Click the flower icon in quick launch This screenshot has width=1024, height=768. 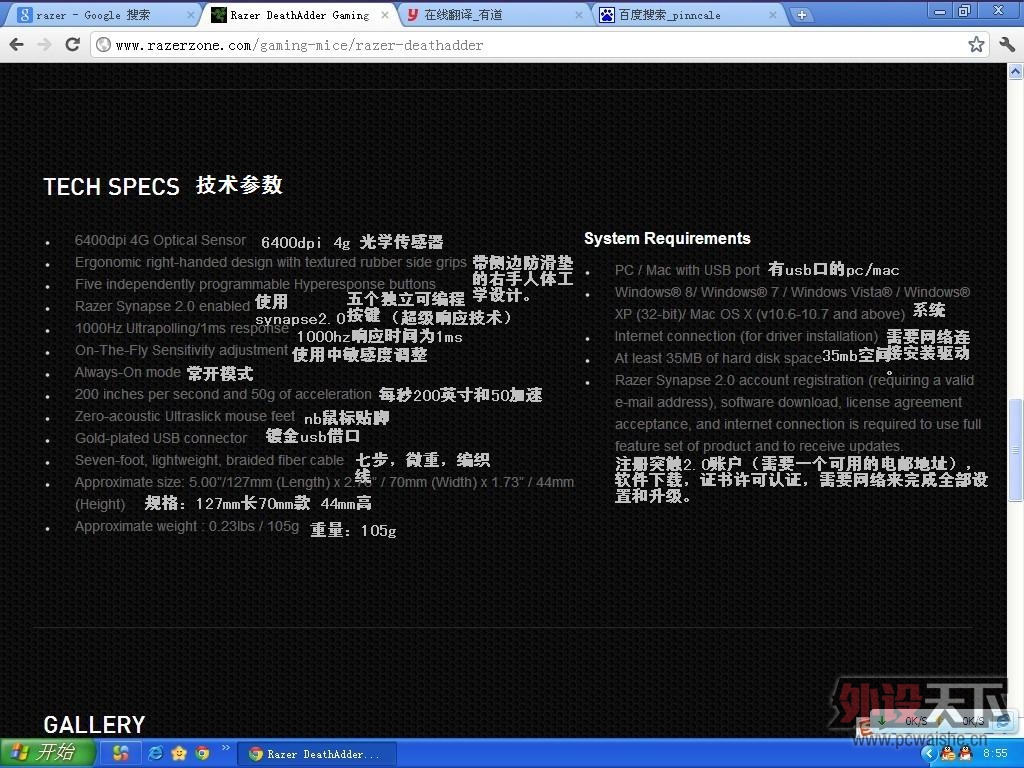(179, 753)
